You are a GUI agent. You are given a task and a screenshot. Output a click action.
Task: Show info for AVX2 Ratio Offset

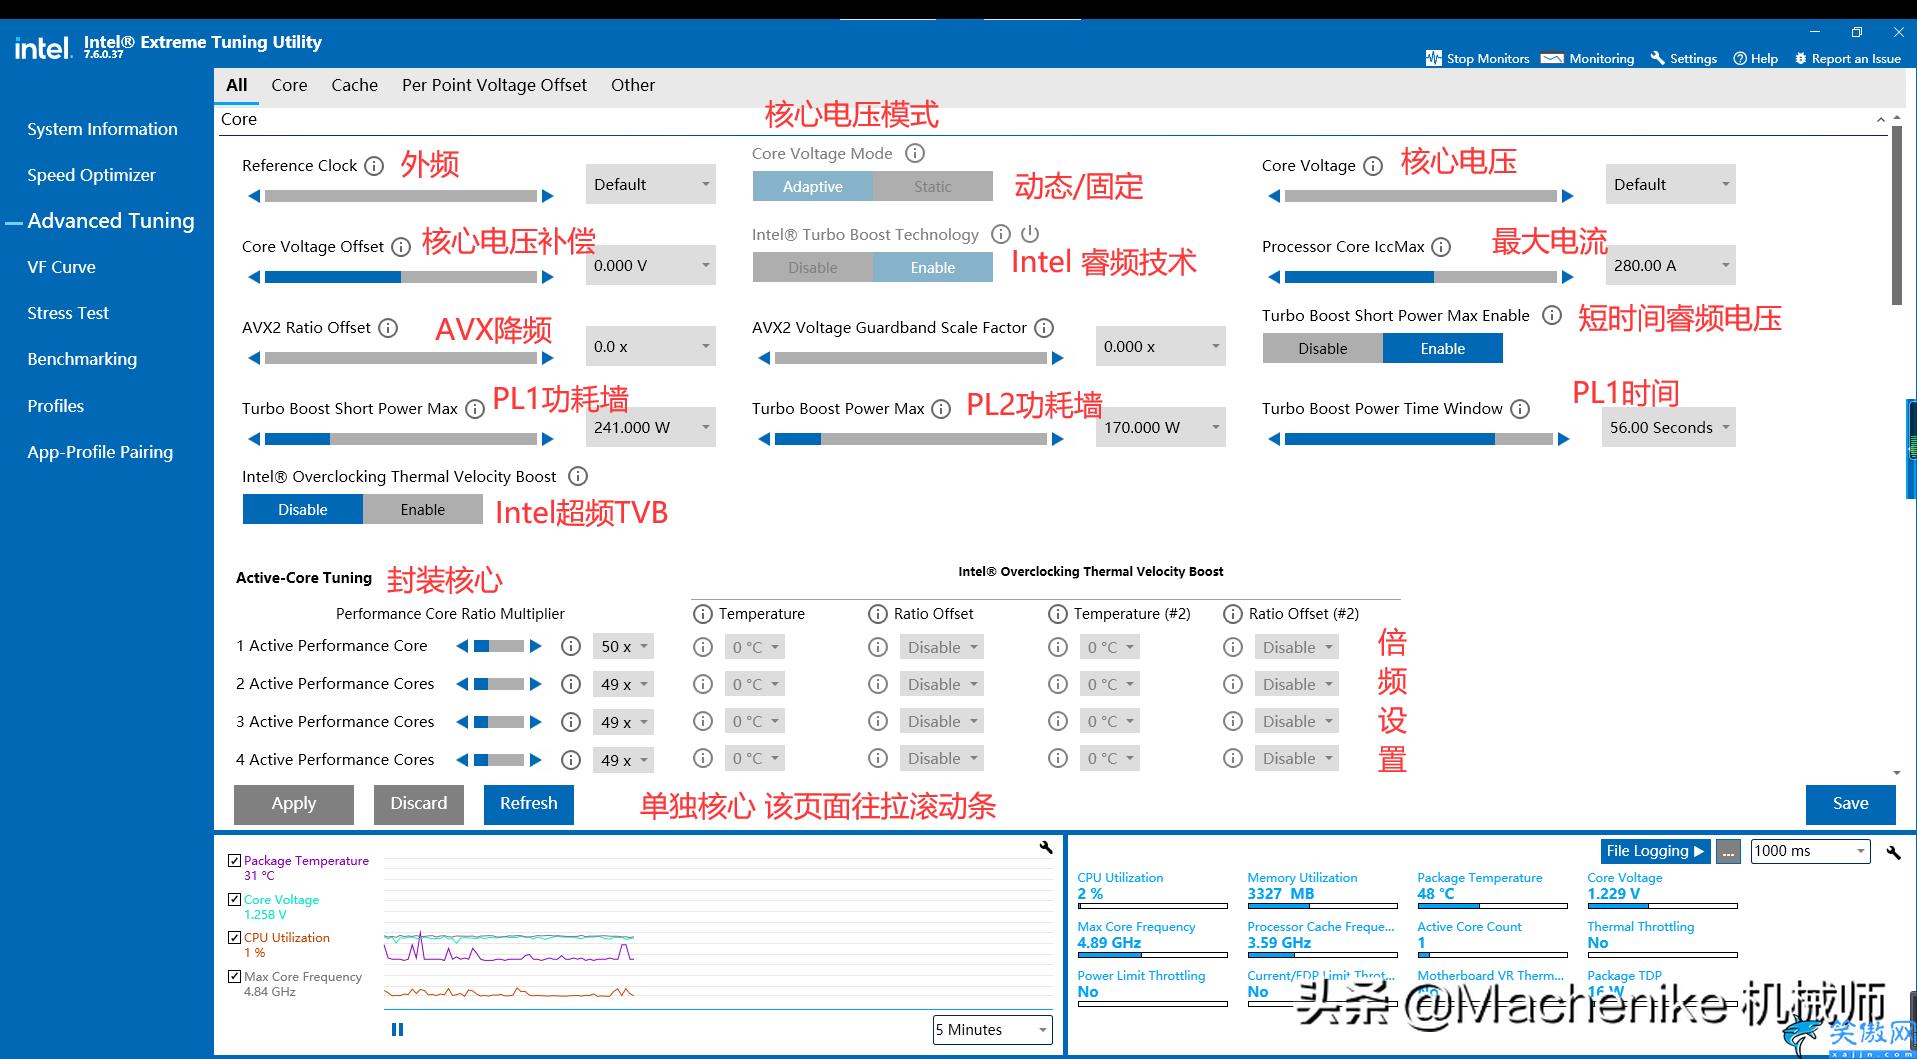389,328
